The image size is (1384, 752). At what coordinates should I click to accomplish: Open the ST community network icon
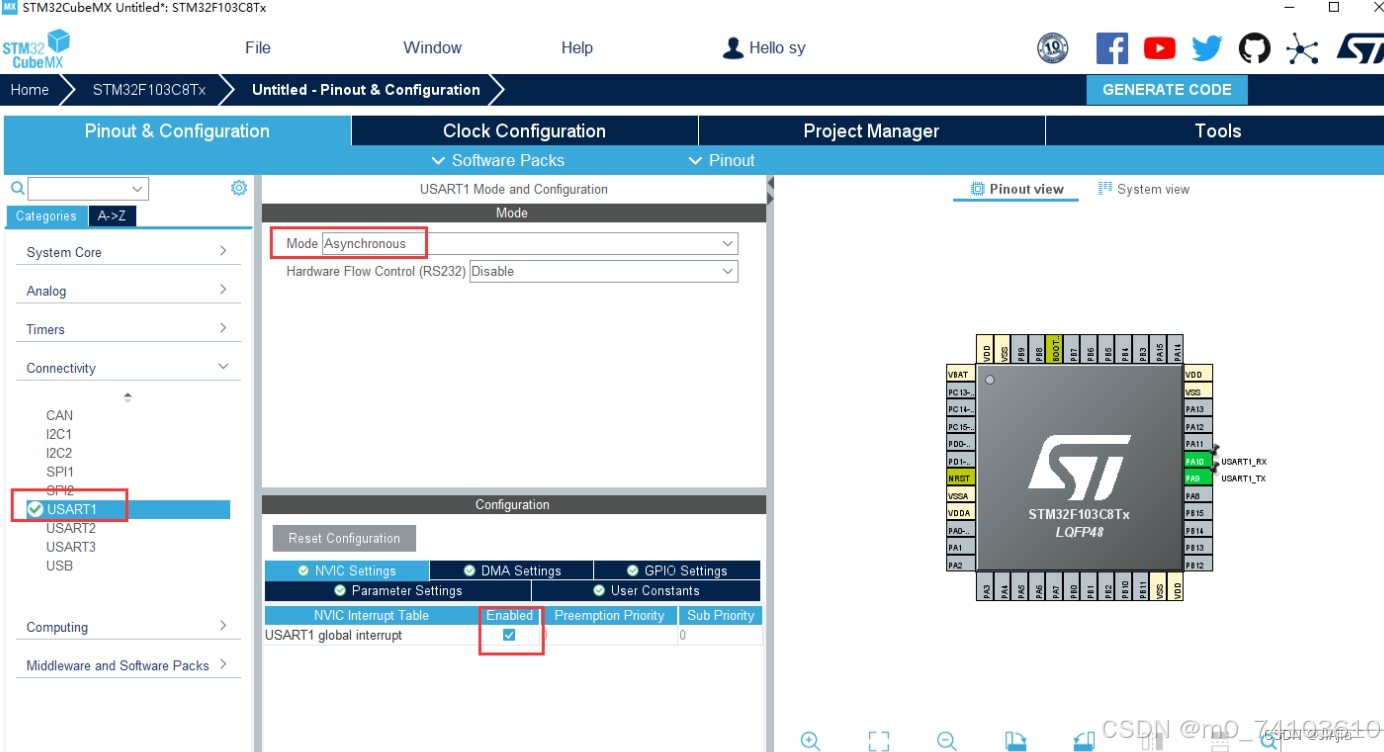(x=1302, y=48)
